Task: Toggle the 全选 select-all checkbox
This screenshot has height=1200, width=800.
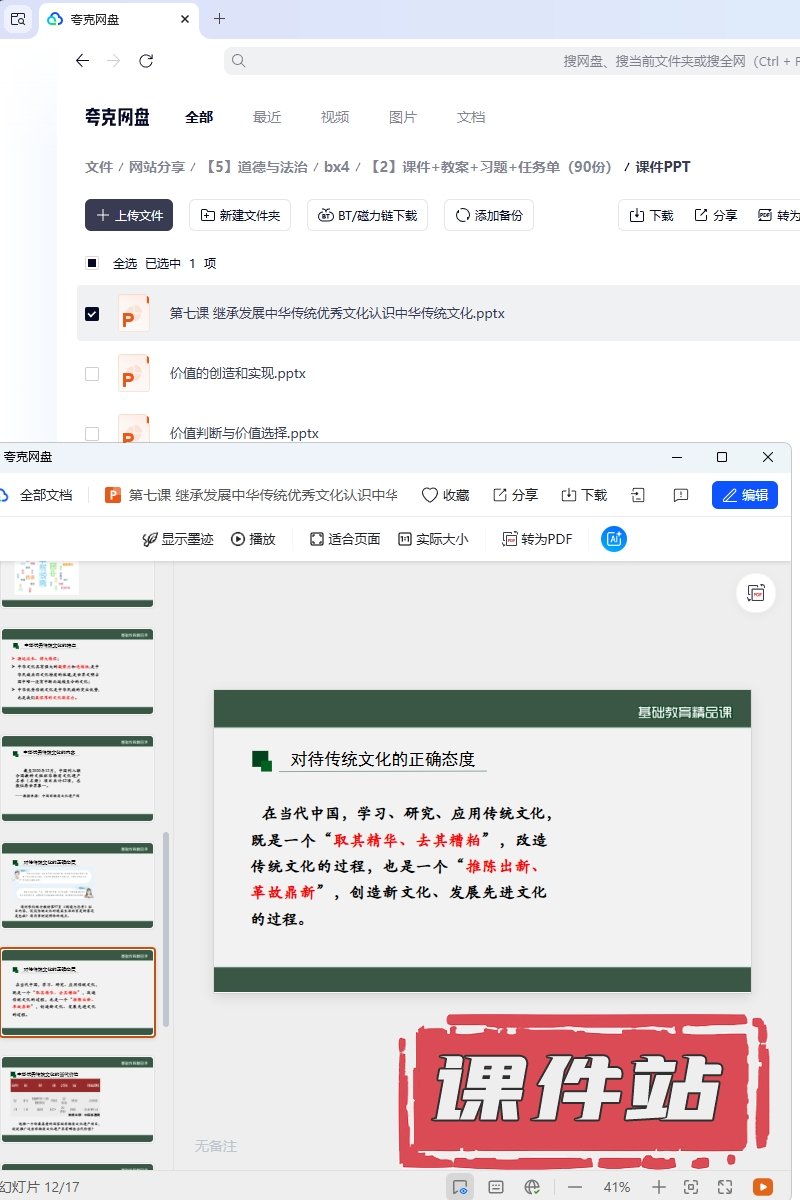Action: point(92,264)
